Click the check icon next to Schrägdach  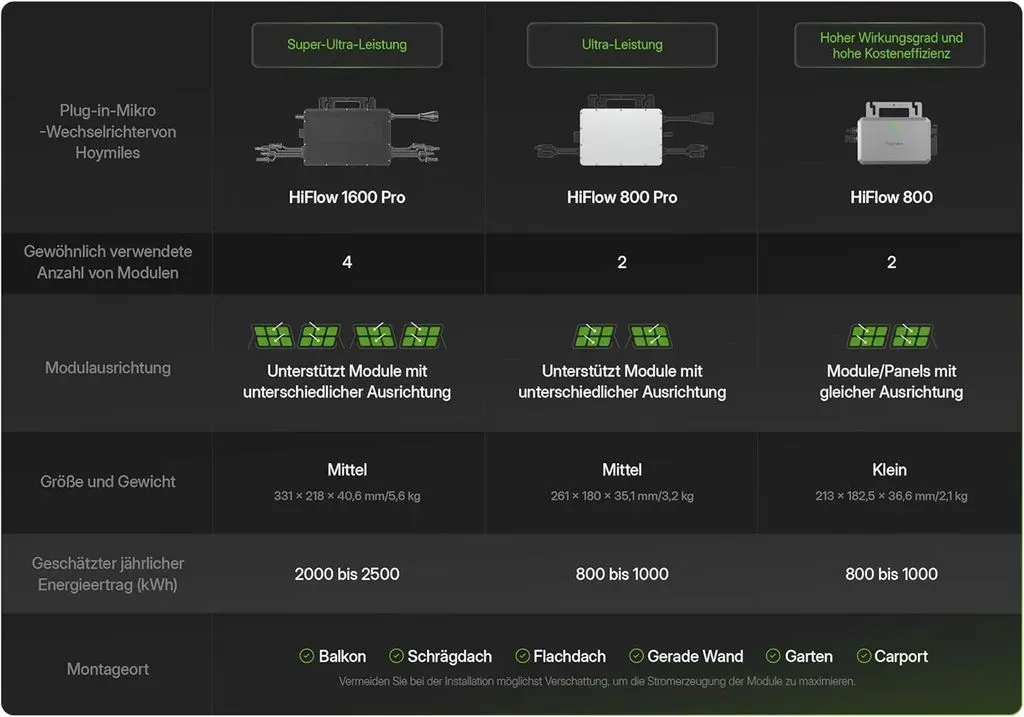396,656
